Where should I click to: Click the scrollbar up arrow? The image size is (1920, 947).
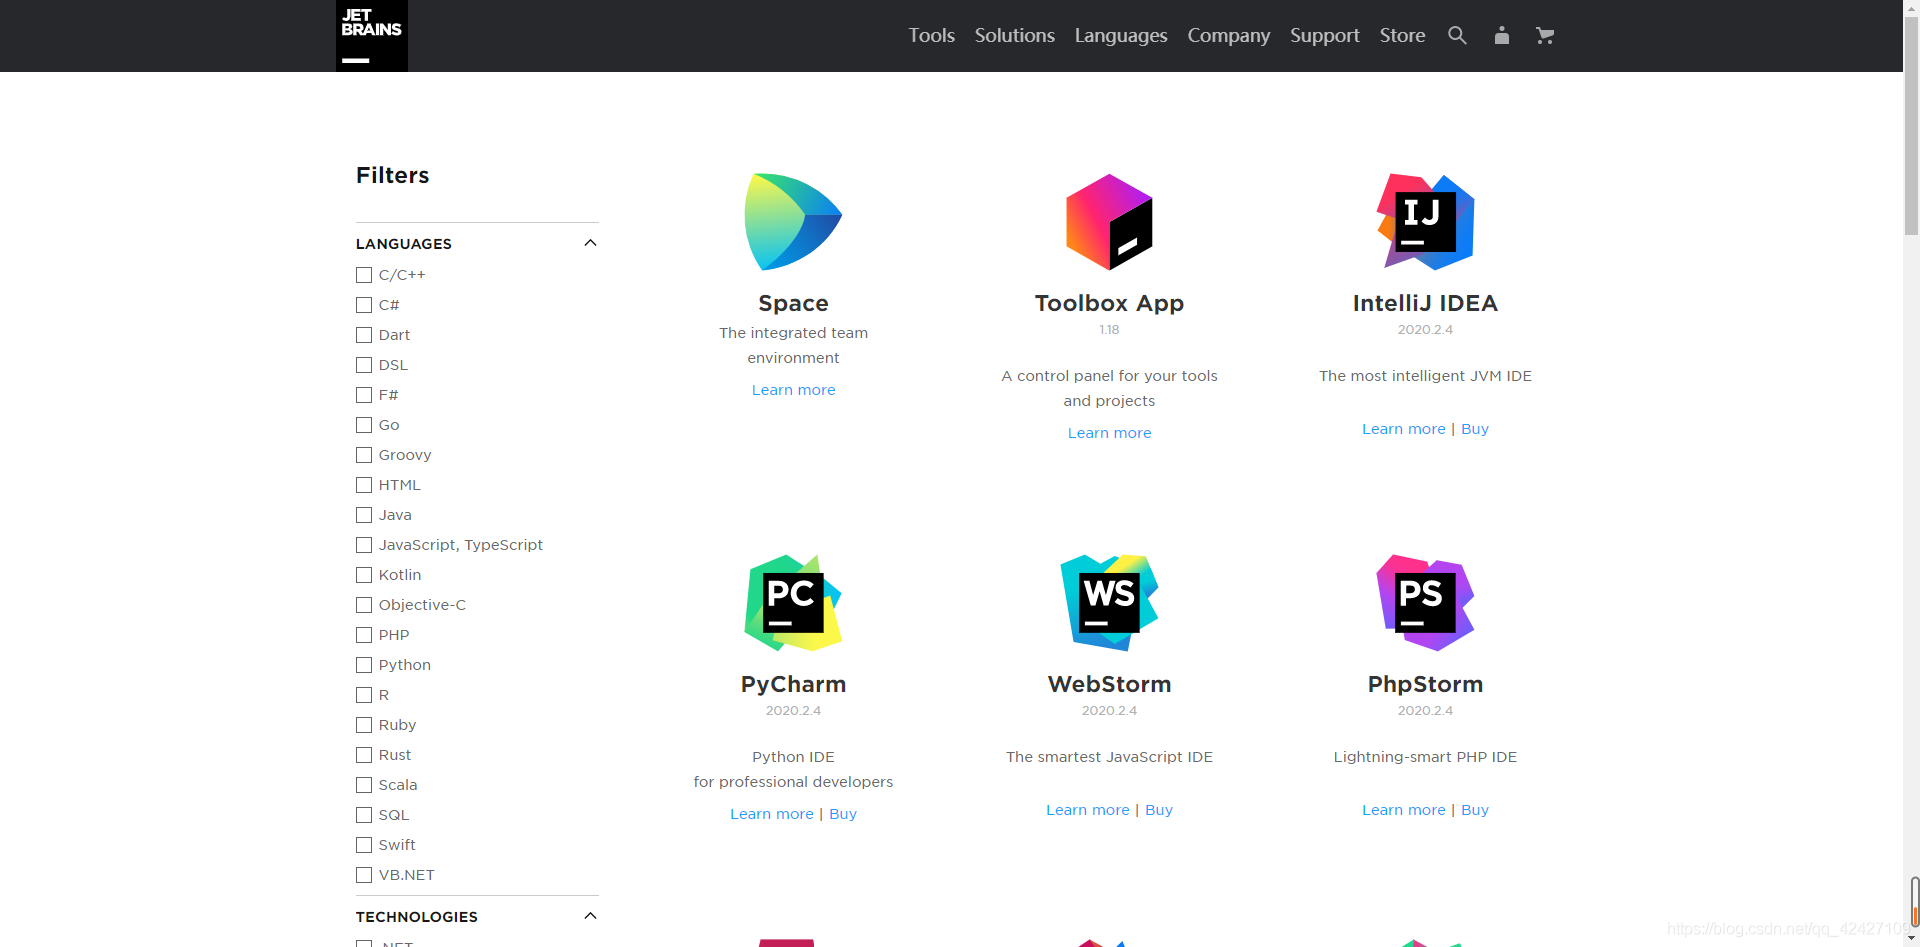(x=1911, y=7)
